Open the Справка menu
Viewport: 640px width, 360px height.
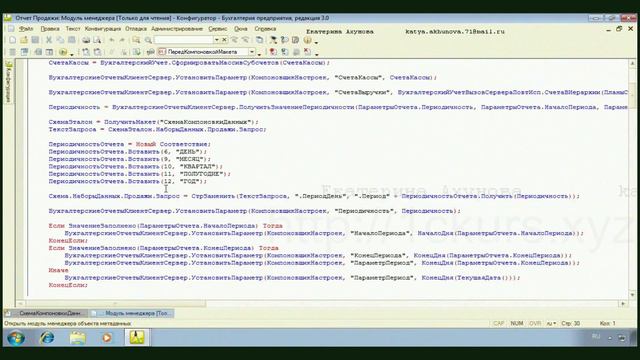click(x=265, y=29)
